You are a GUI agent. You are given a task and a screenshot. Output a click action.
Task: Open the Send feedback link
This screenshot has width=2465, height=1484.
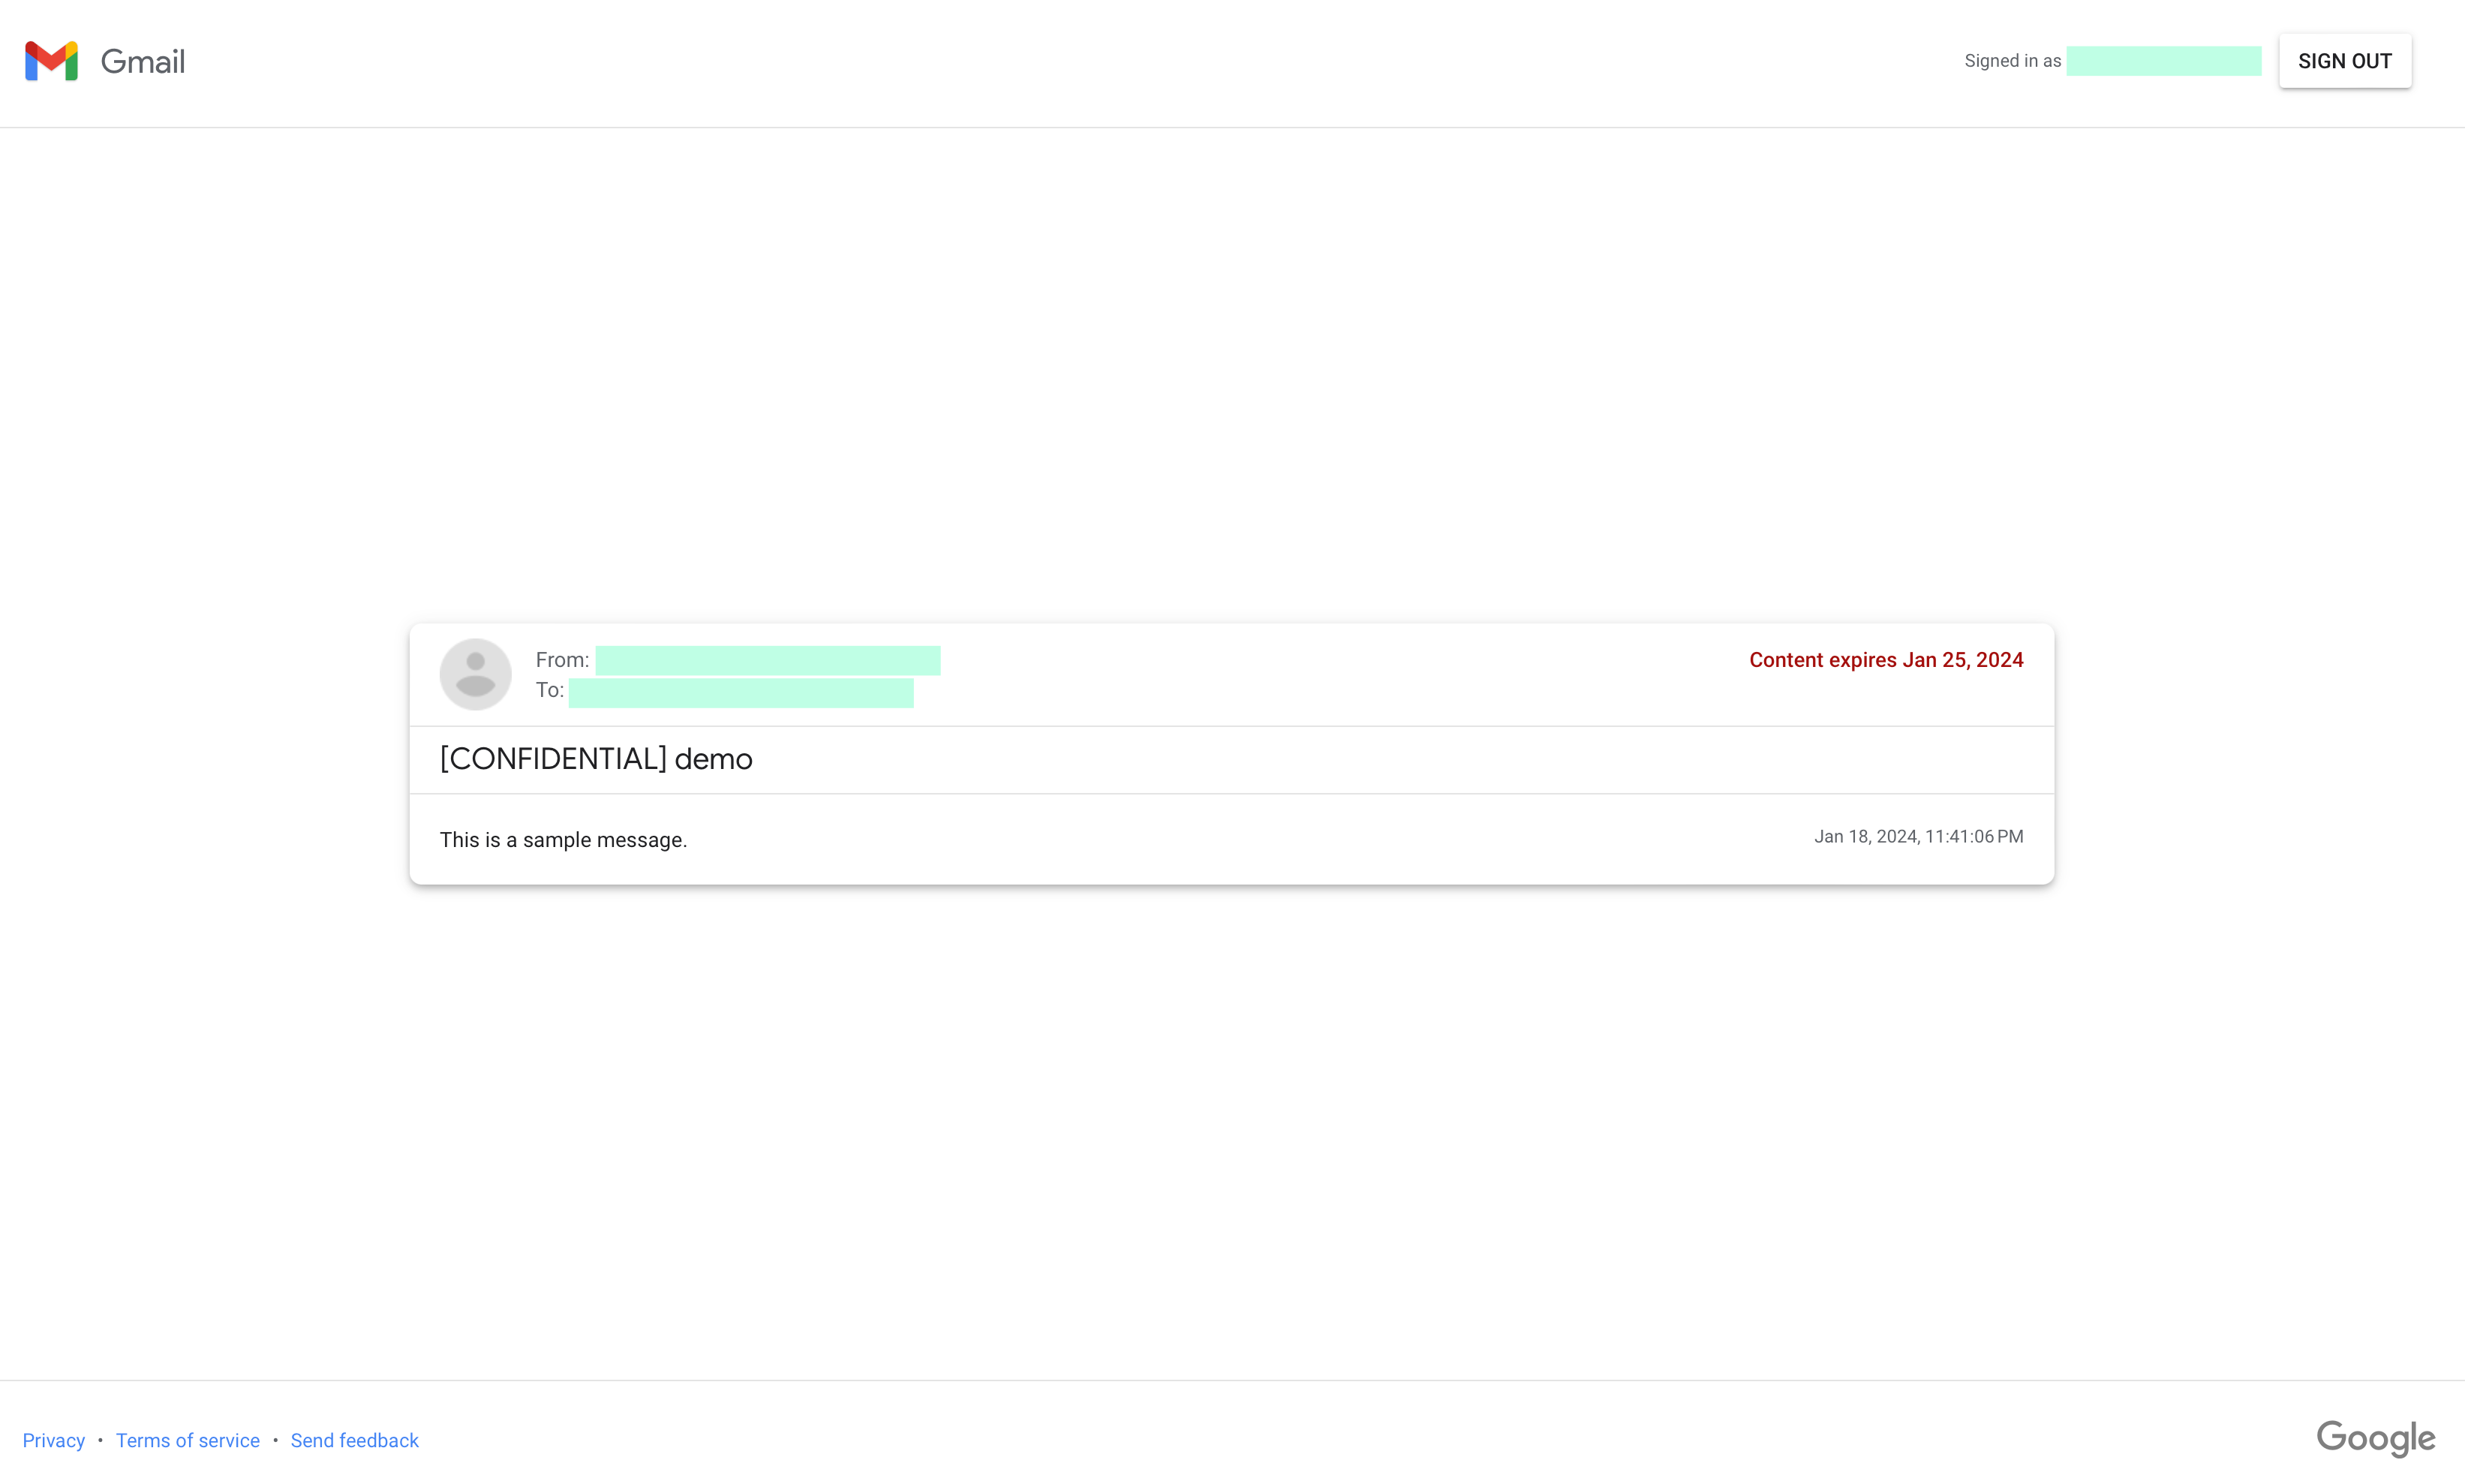tap(354, 1440)
